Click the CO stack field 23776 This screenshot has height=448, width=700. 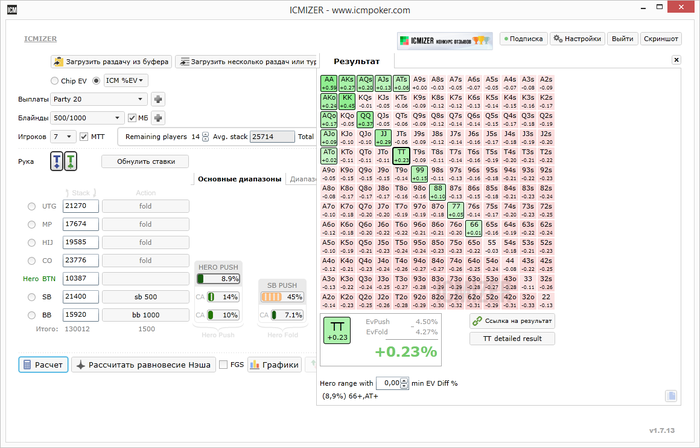pos(80,260)
